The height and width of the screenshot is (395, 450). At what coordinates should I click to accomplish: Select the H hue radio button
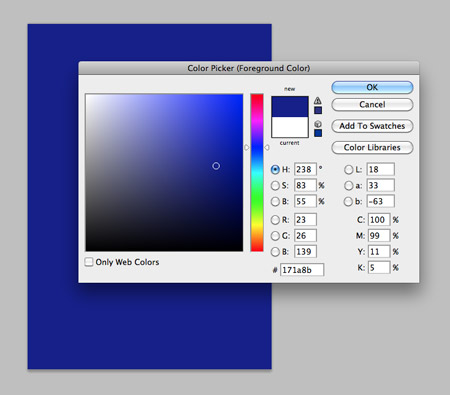point(275,169)
